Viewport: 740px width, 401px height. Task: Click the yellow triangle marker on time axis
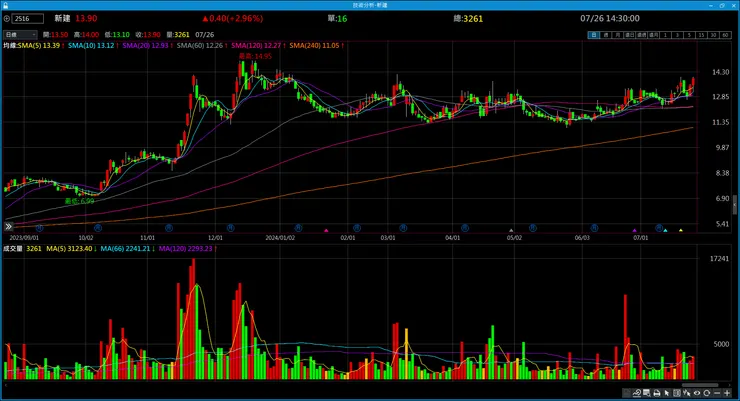[x=681, y=230]
